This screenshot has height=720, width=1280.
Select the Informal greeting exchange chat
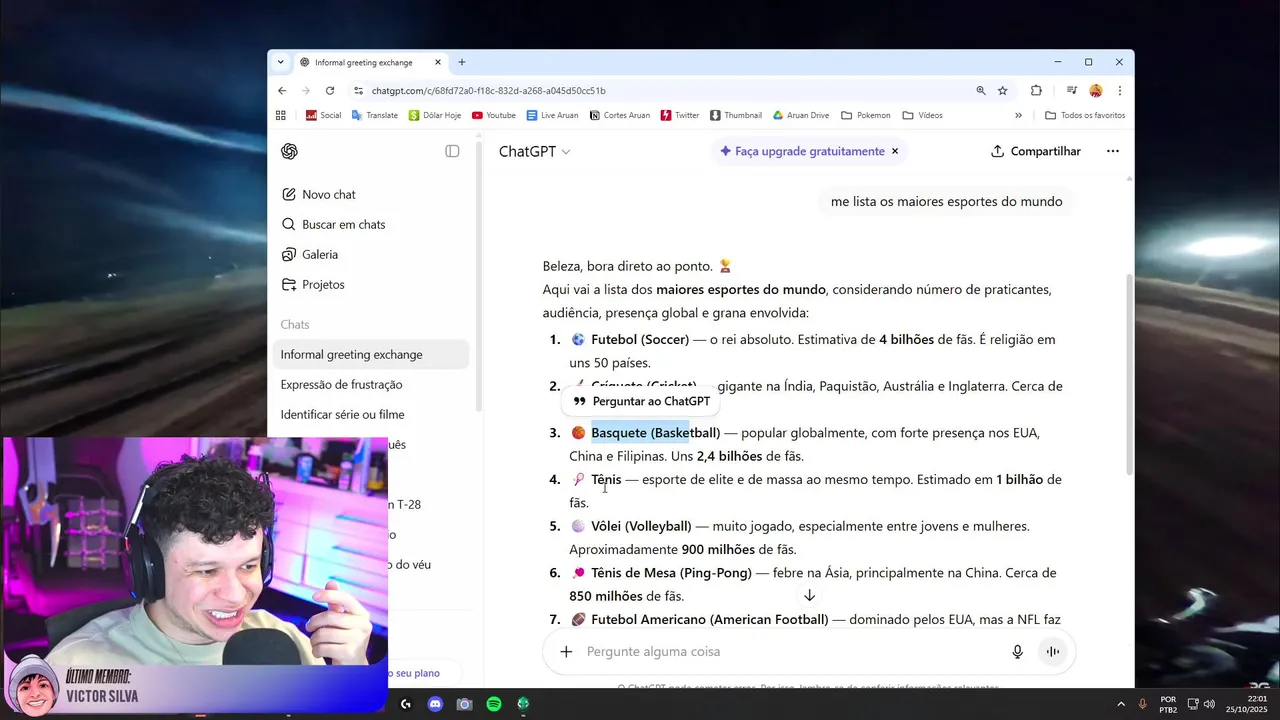point(371,354)
